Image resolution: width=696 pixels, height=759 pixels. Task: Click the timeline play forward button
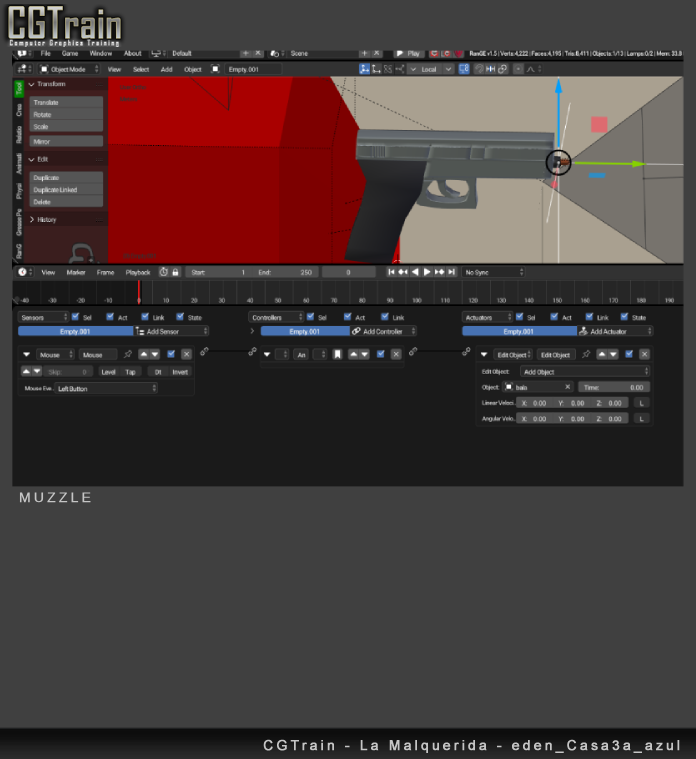click(x=427, y=272)
